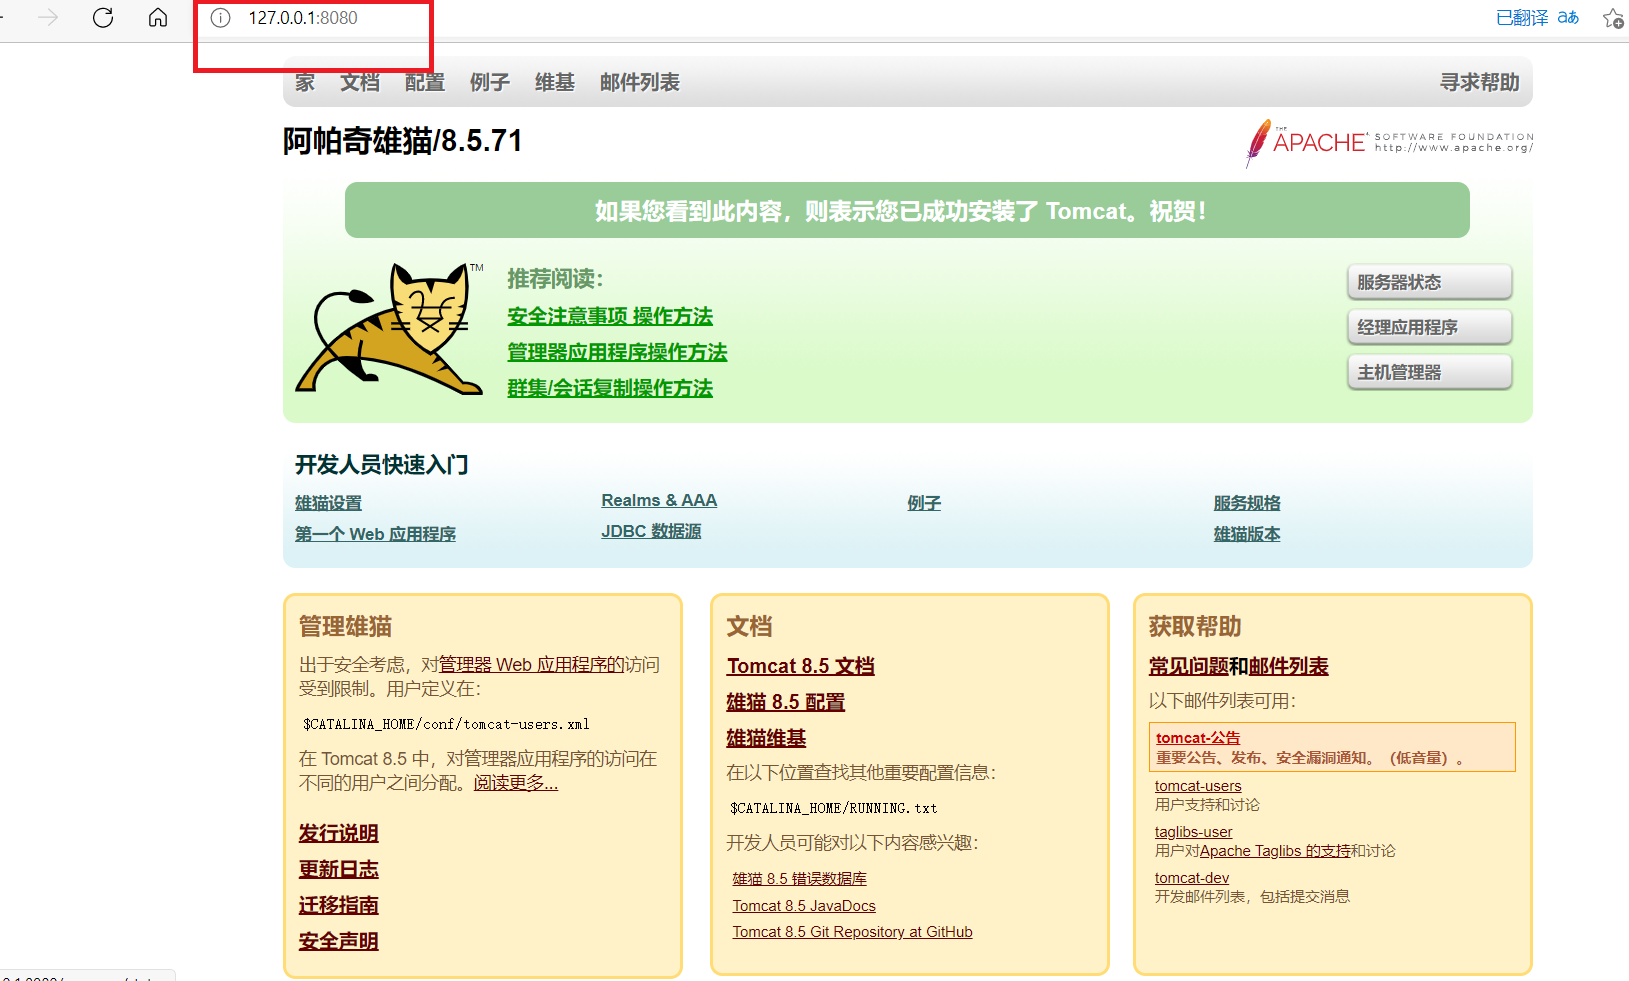Open site information icon beside the address
This screenshot has width=1629, height=981.
(x=221, y=18)
